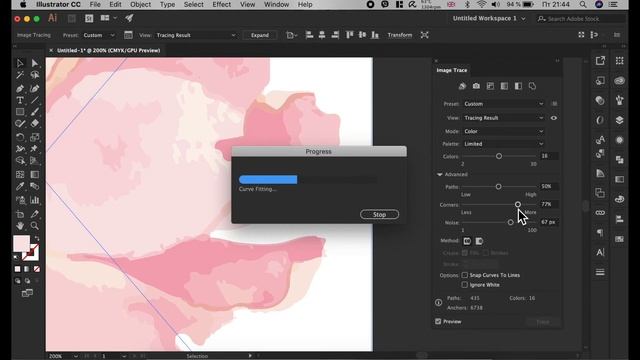
Task: Open the panel View dropdown Tracing Result
Action: (504, 118)
